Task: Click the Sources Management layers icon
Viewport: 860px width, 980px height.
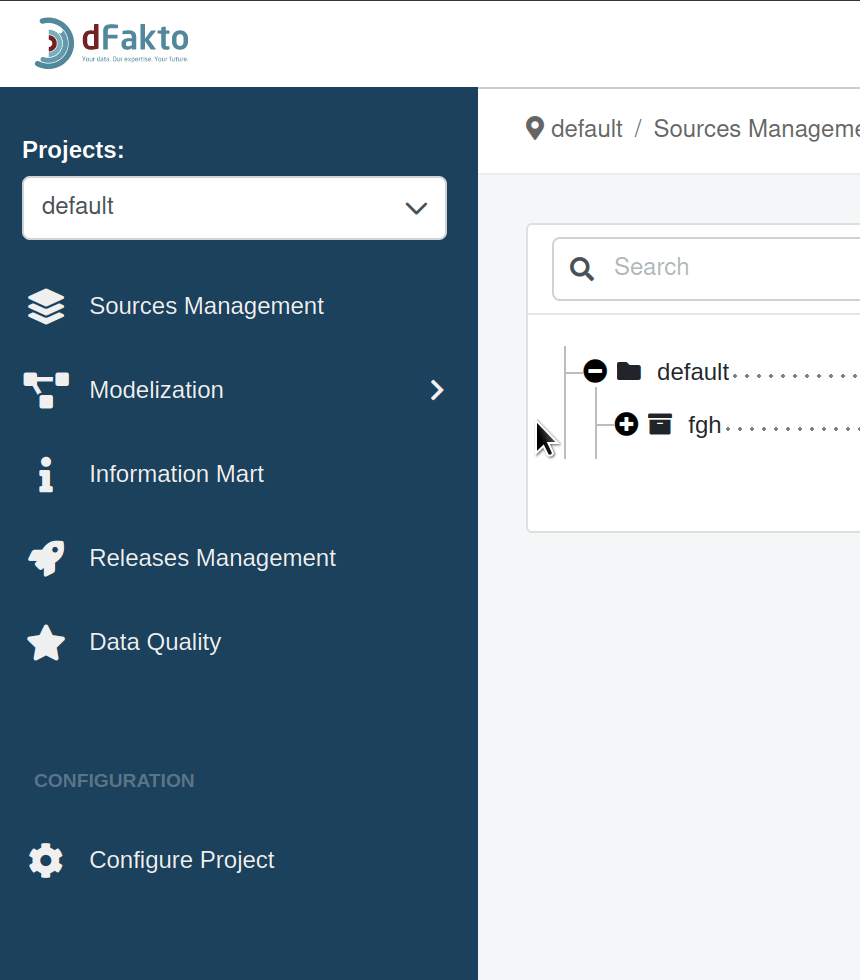Action: [46, 306]
